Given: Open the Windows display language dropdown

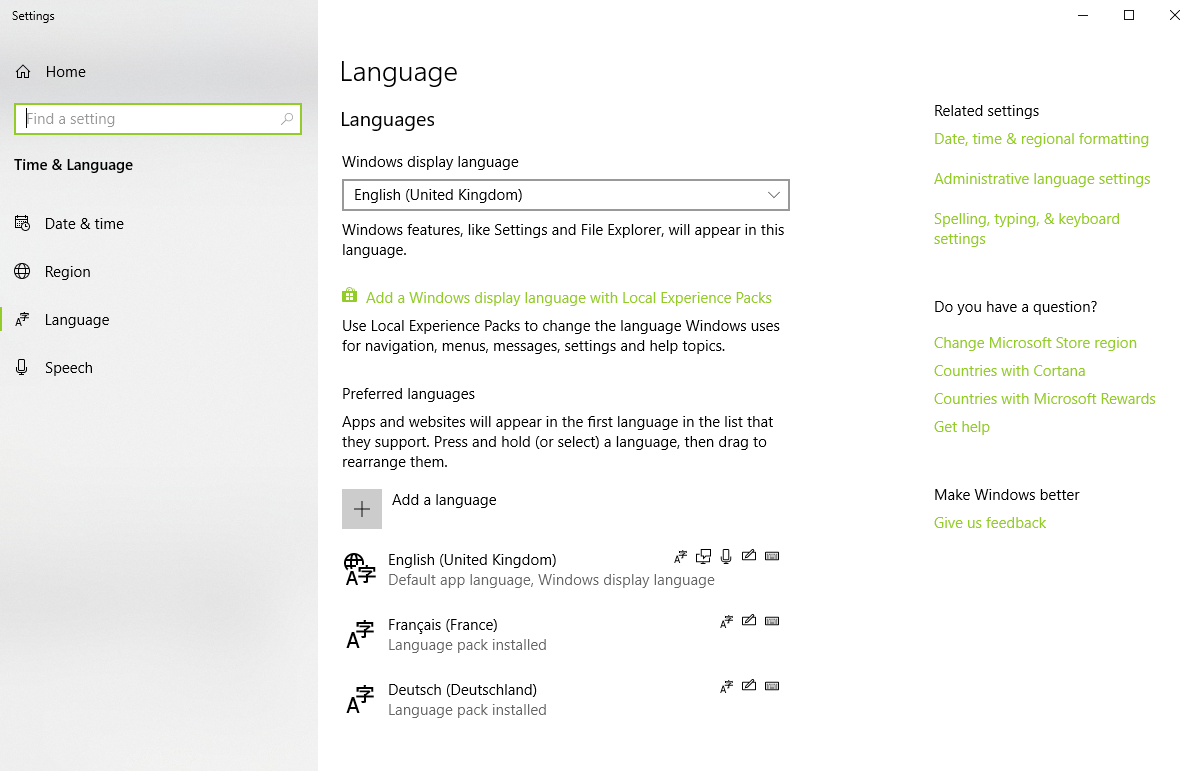Looking at the screenshot, I should [565, 195].
